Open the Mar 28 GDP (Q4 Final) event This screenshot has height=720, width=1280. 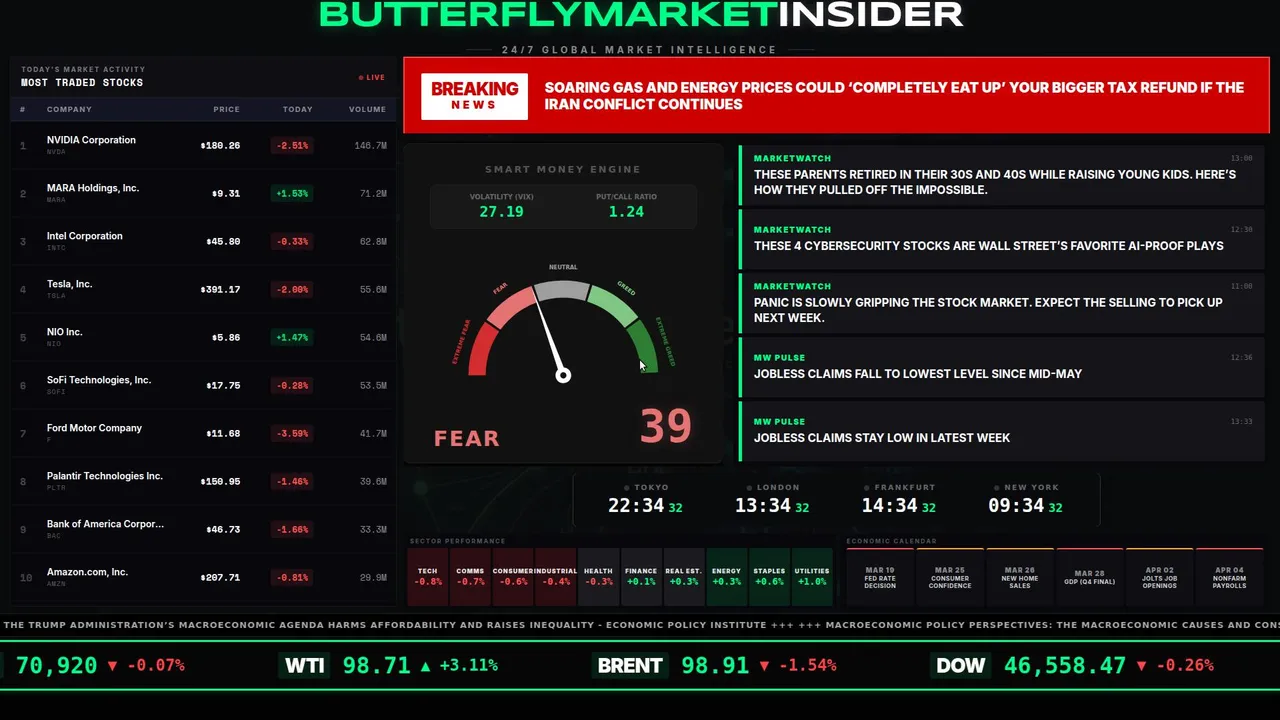1090,577
